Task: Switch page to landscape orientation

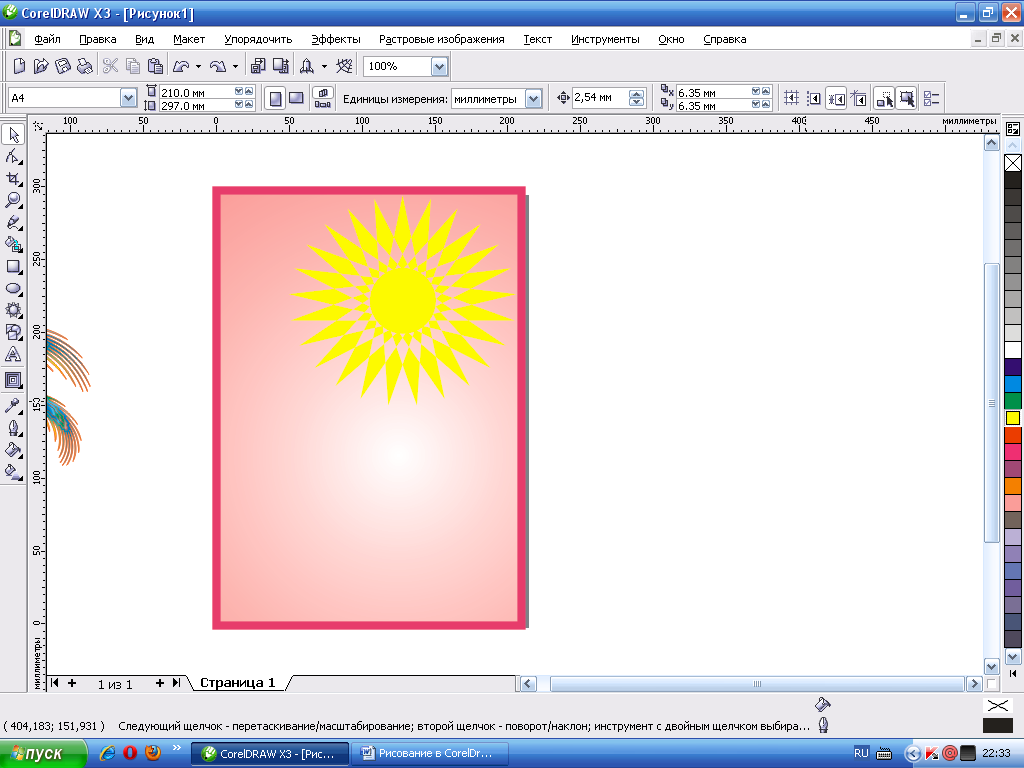Action: tap(296, 98)
